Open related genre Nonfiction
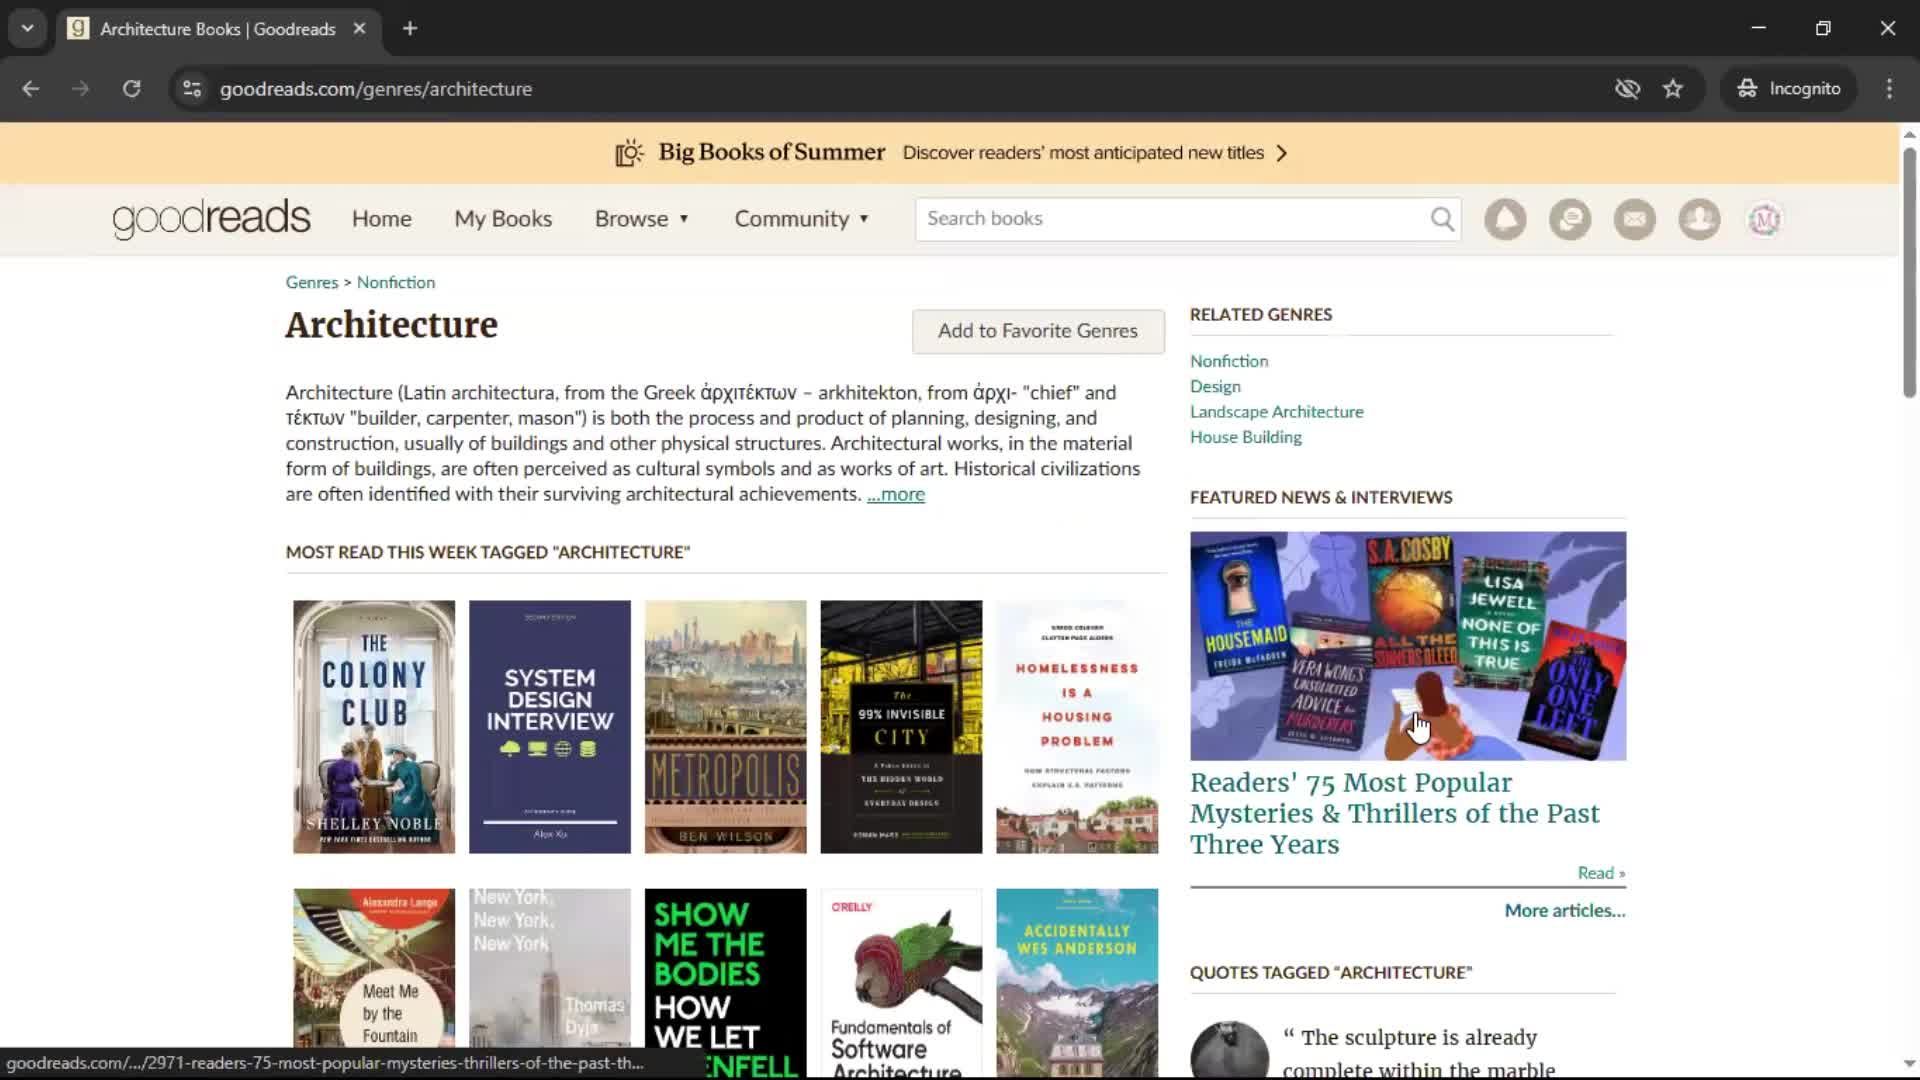Screen dimensions: 1920x1080 [x=1229, y=361]
